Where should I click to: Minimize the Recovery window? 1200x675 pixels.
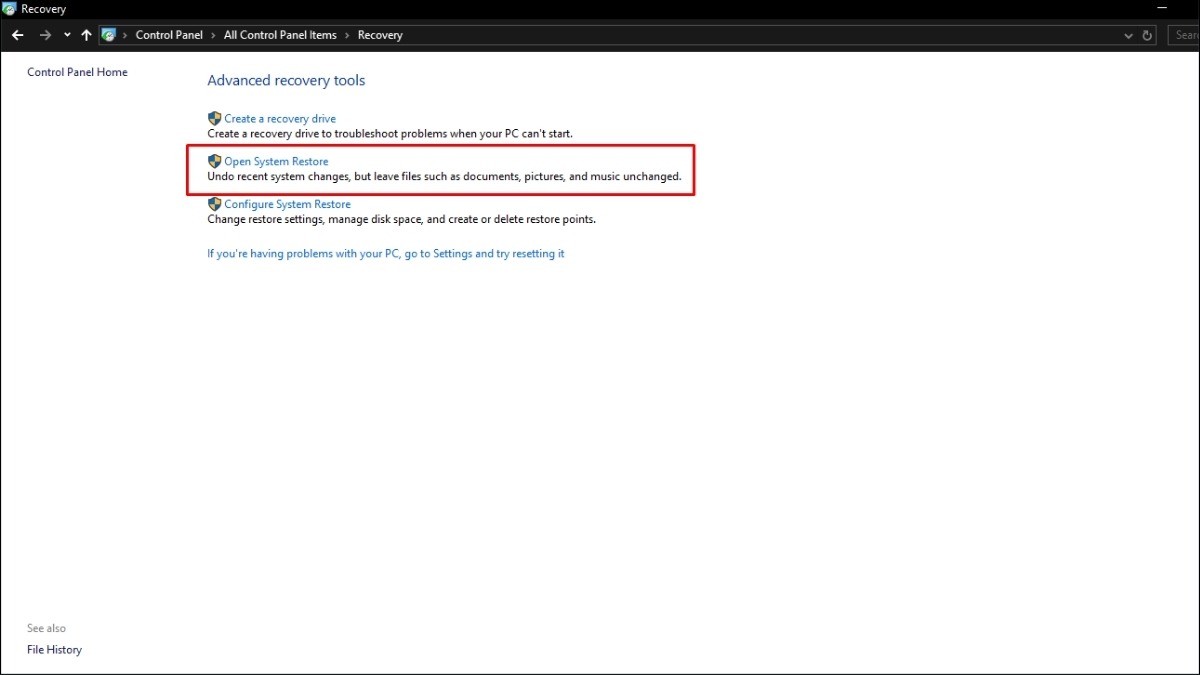[x=1162, y=9]
